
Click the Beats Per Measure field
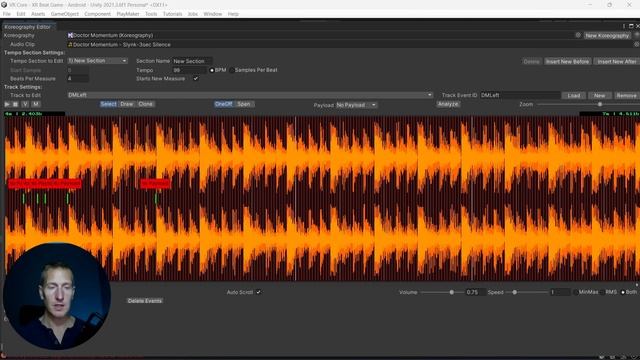point(78,78)
